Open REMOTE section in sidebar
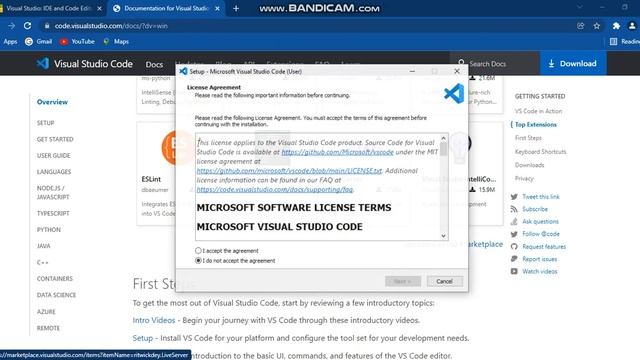The height and width of the screenshot is (360, 640). (48, 328)
